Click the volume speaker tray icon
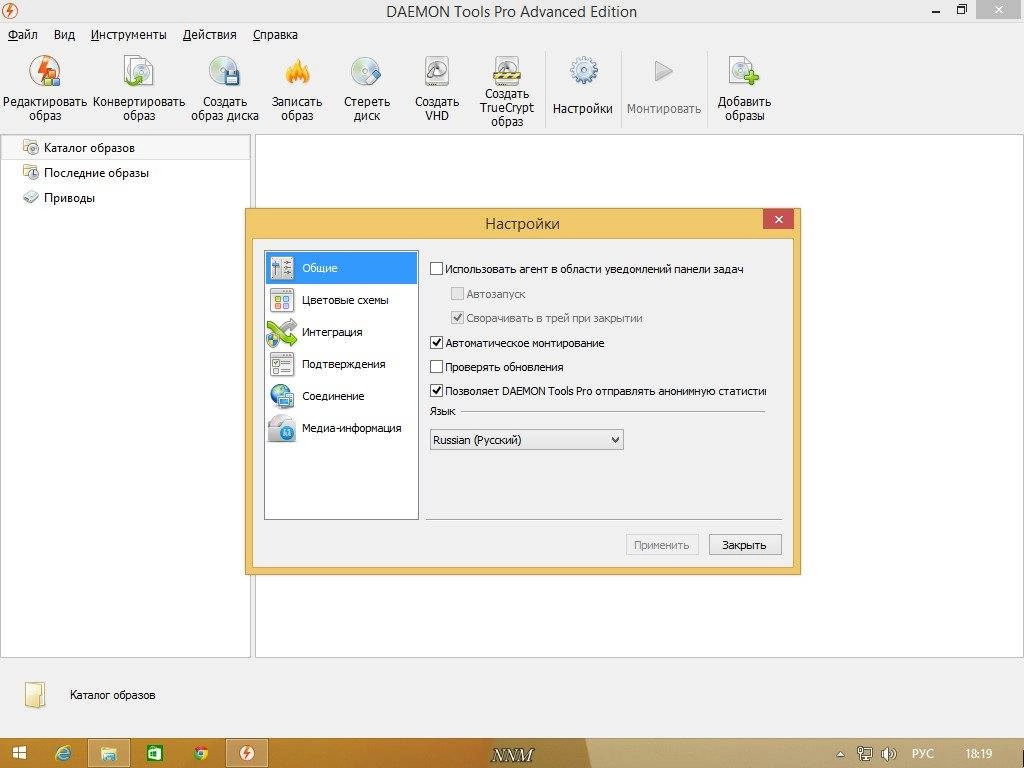The image size is (1024, 768). (888, 754)
